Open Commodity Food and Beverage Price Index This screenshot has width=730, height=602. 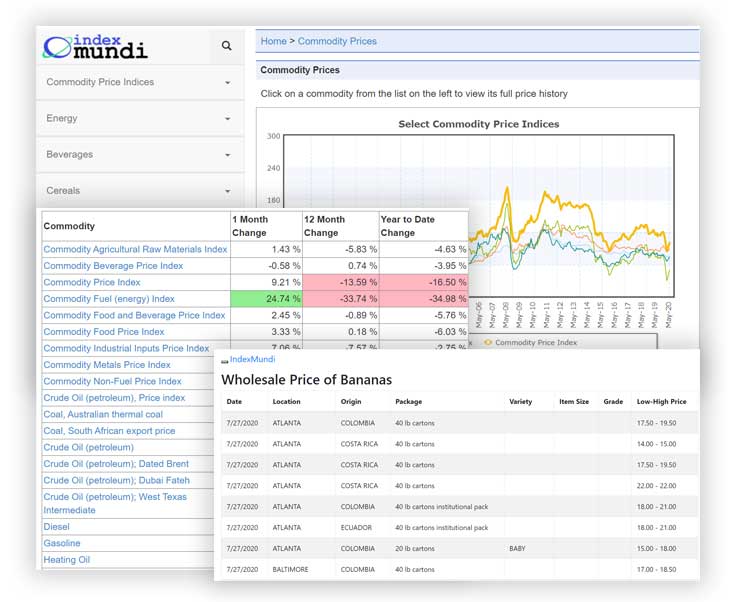tap(134, 315)
